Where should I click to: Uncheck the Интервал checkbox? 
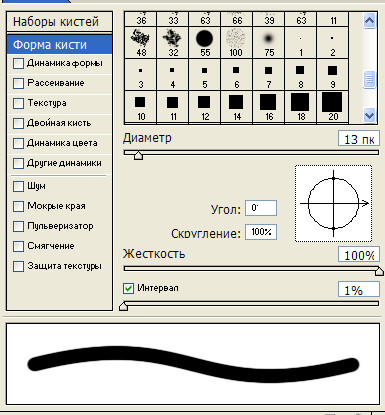[128, 288]
